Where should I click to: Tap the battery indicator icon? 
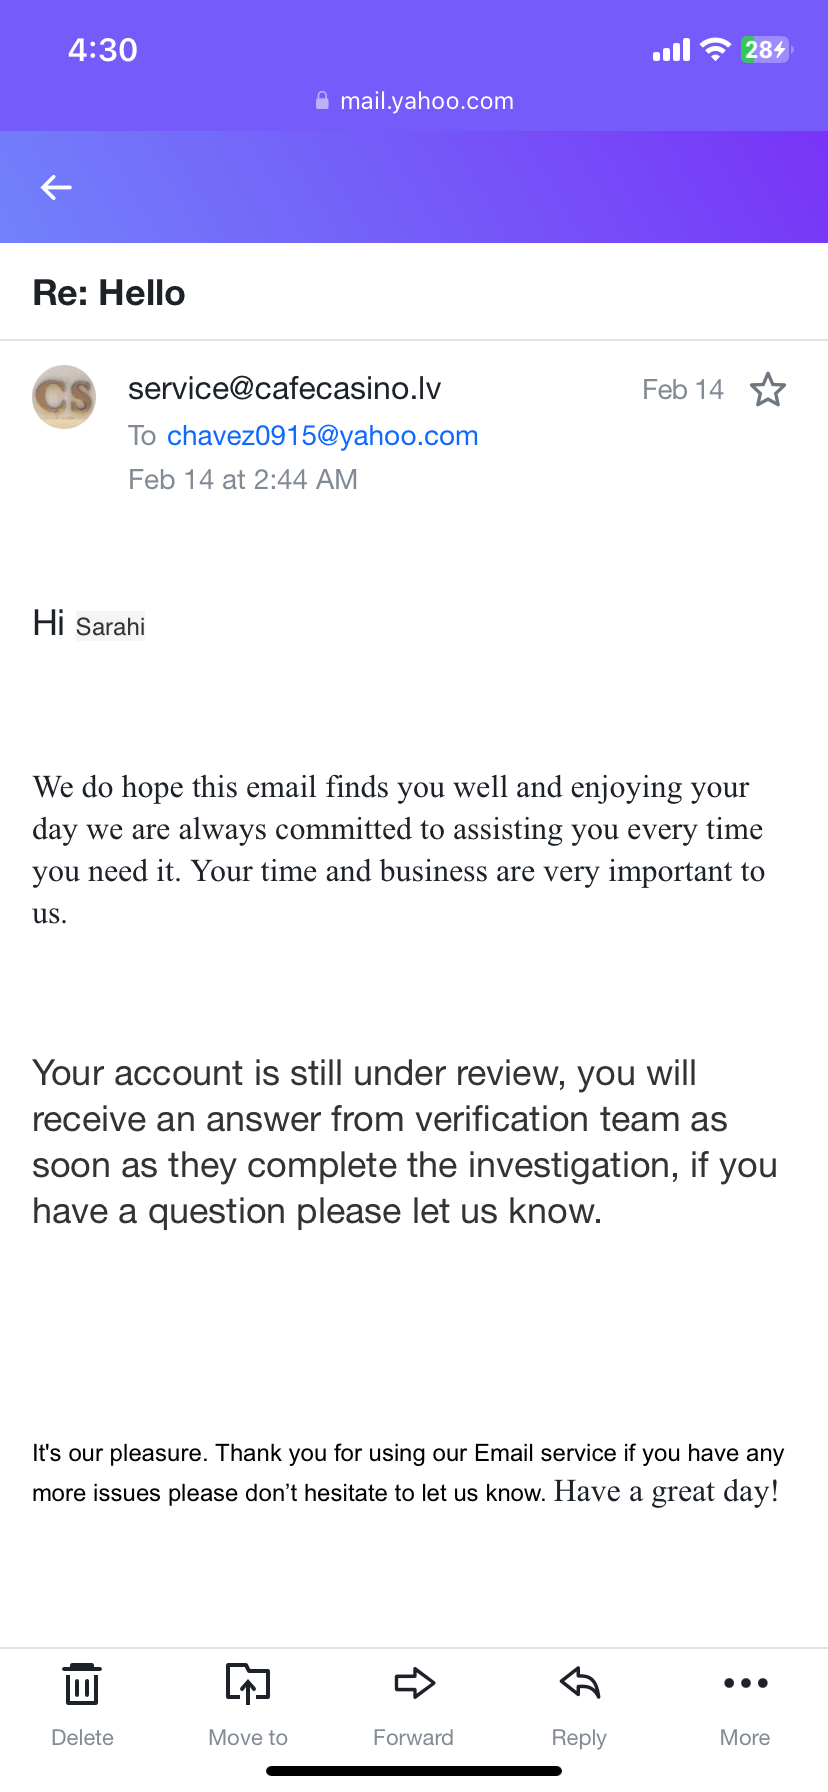coord(766,49)
